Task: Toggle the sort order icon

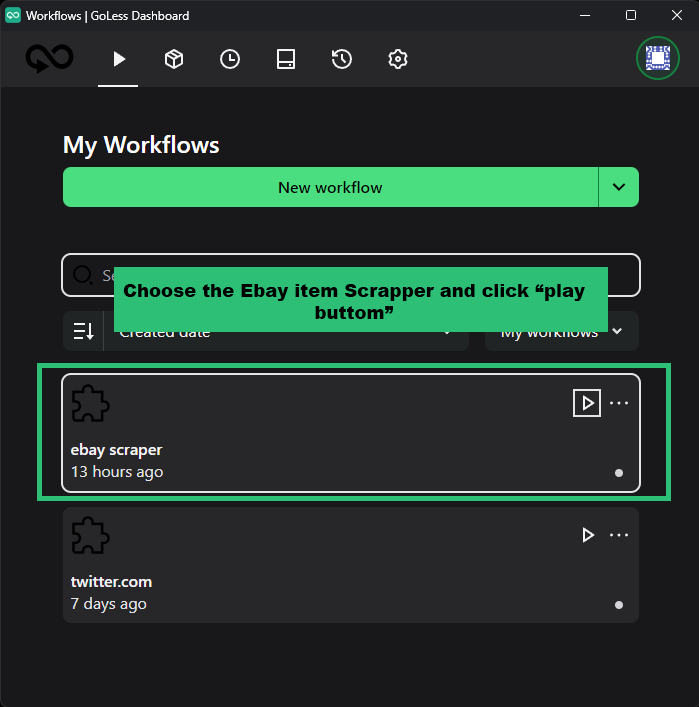Action: (x=83, y=331)
